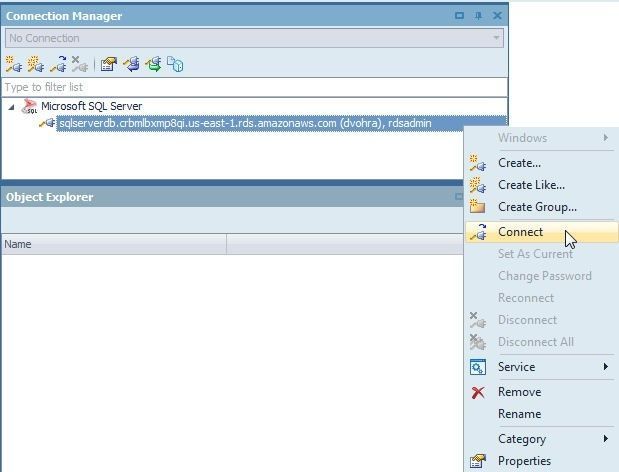This screenshot has width=619, height=472.
Task: Expand the Category submenu
Action: pos(541,439)
